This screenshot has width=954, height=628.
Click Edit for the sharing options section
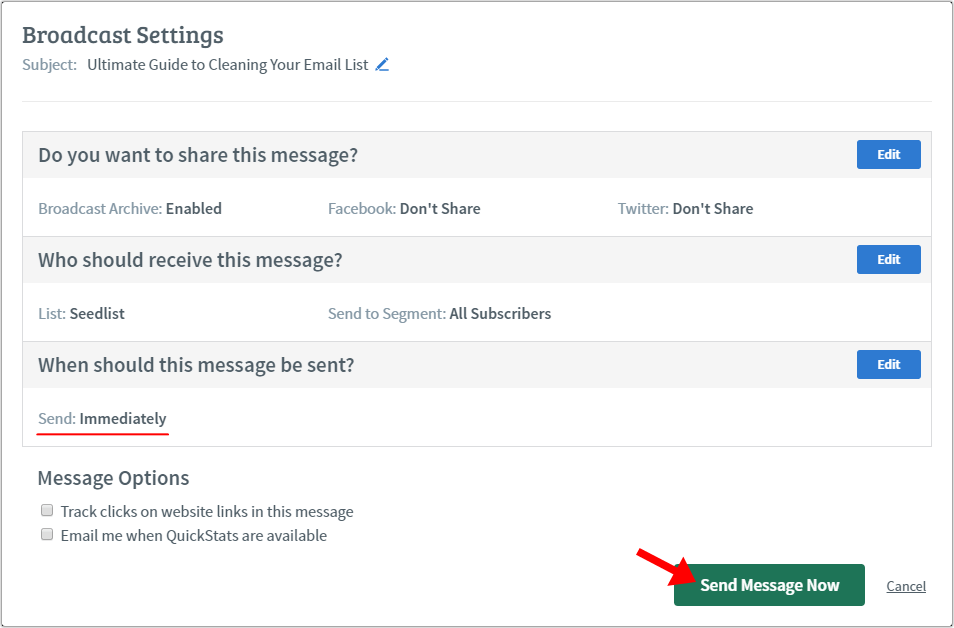887,154
